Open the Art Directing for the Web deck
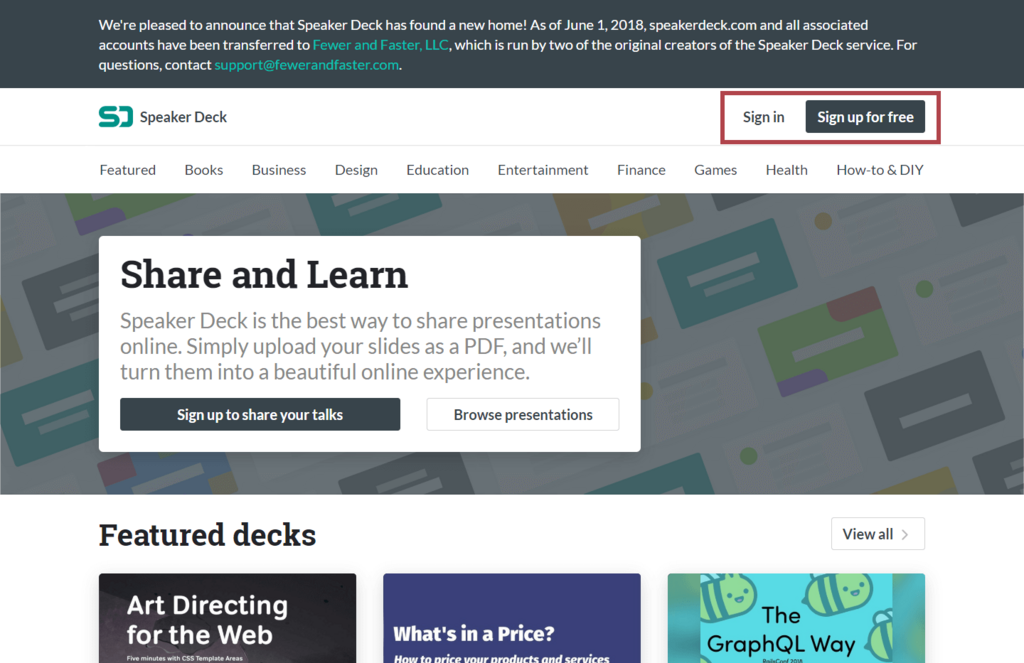This screenshot has width=1024, height=663. [227, 618]
